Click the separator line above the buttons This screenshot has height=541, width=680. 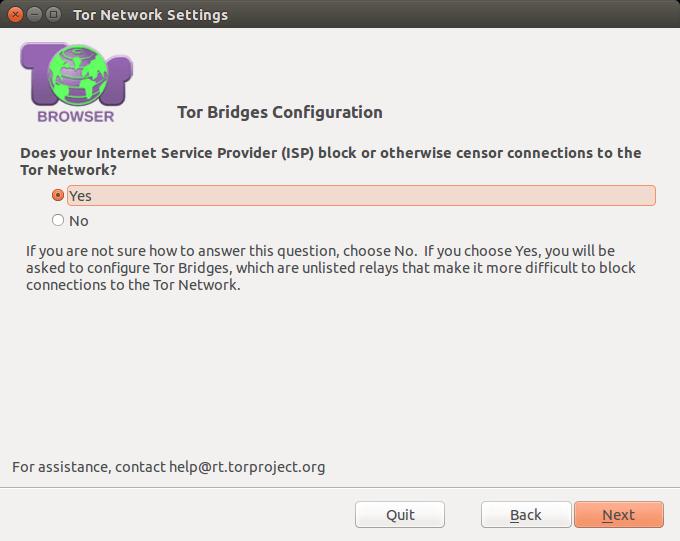(x=340, y=487)
